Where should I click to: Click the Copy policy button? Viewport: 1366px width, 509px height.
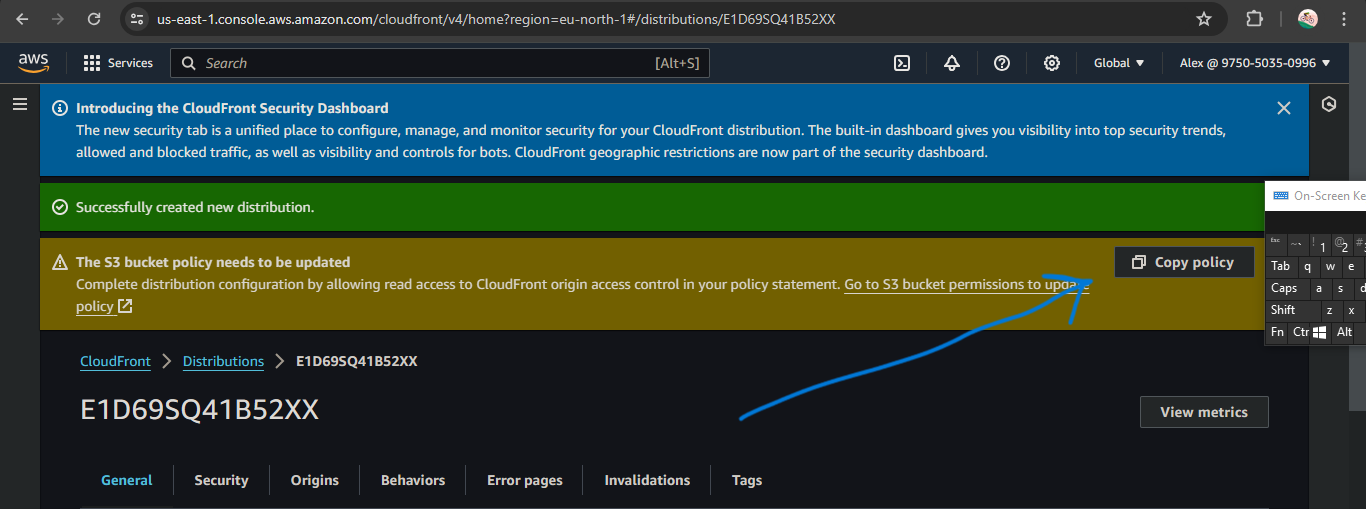point(1184,262)
